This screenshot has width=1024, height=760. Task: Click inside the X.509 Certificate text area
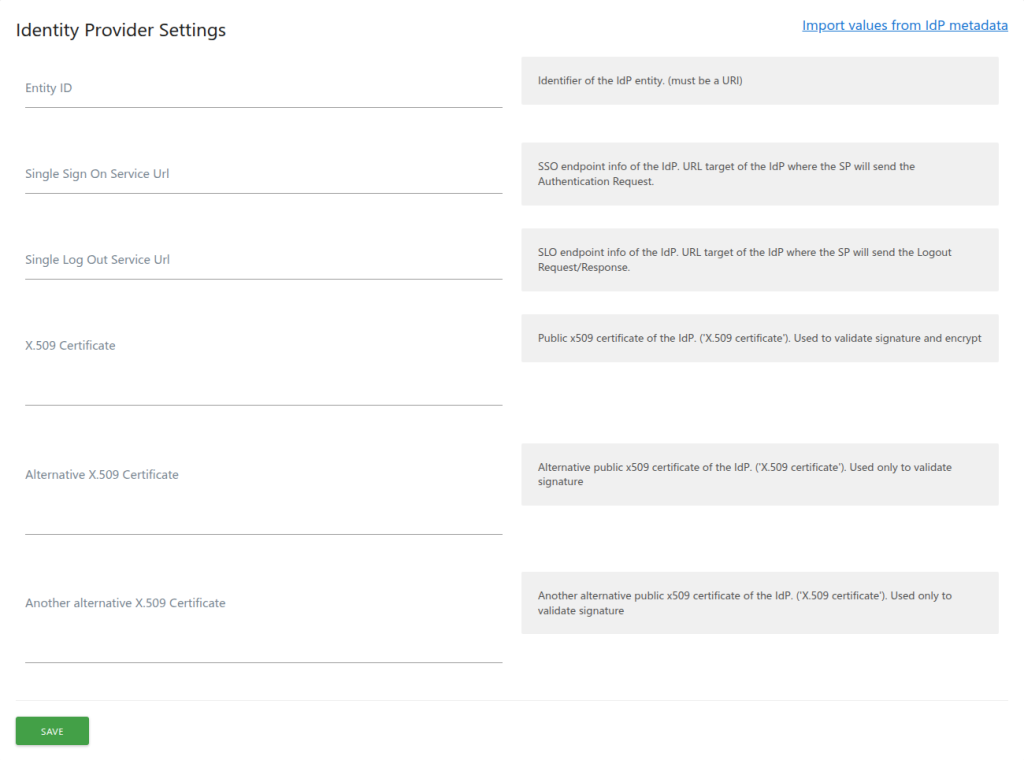tap(263, 365)
